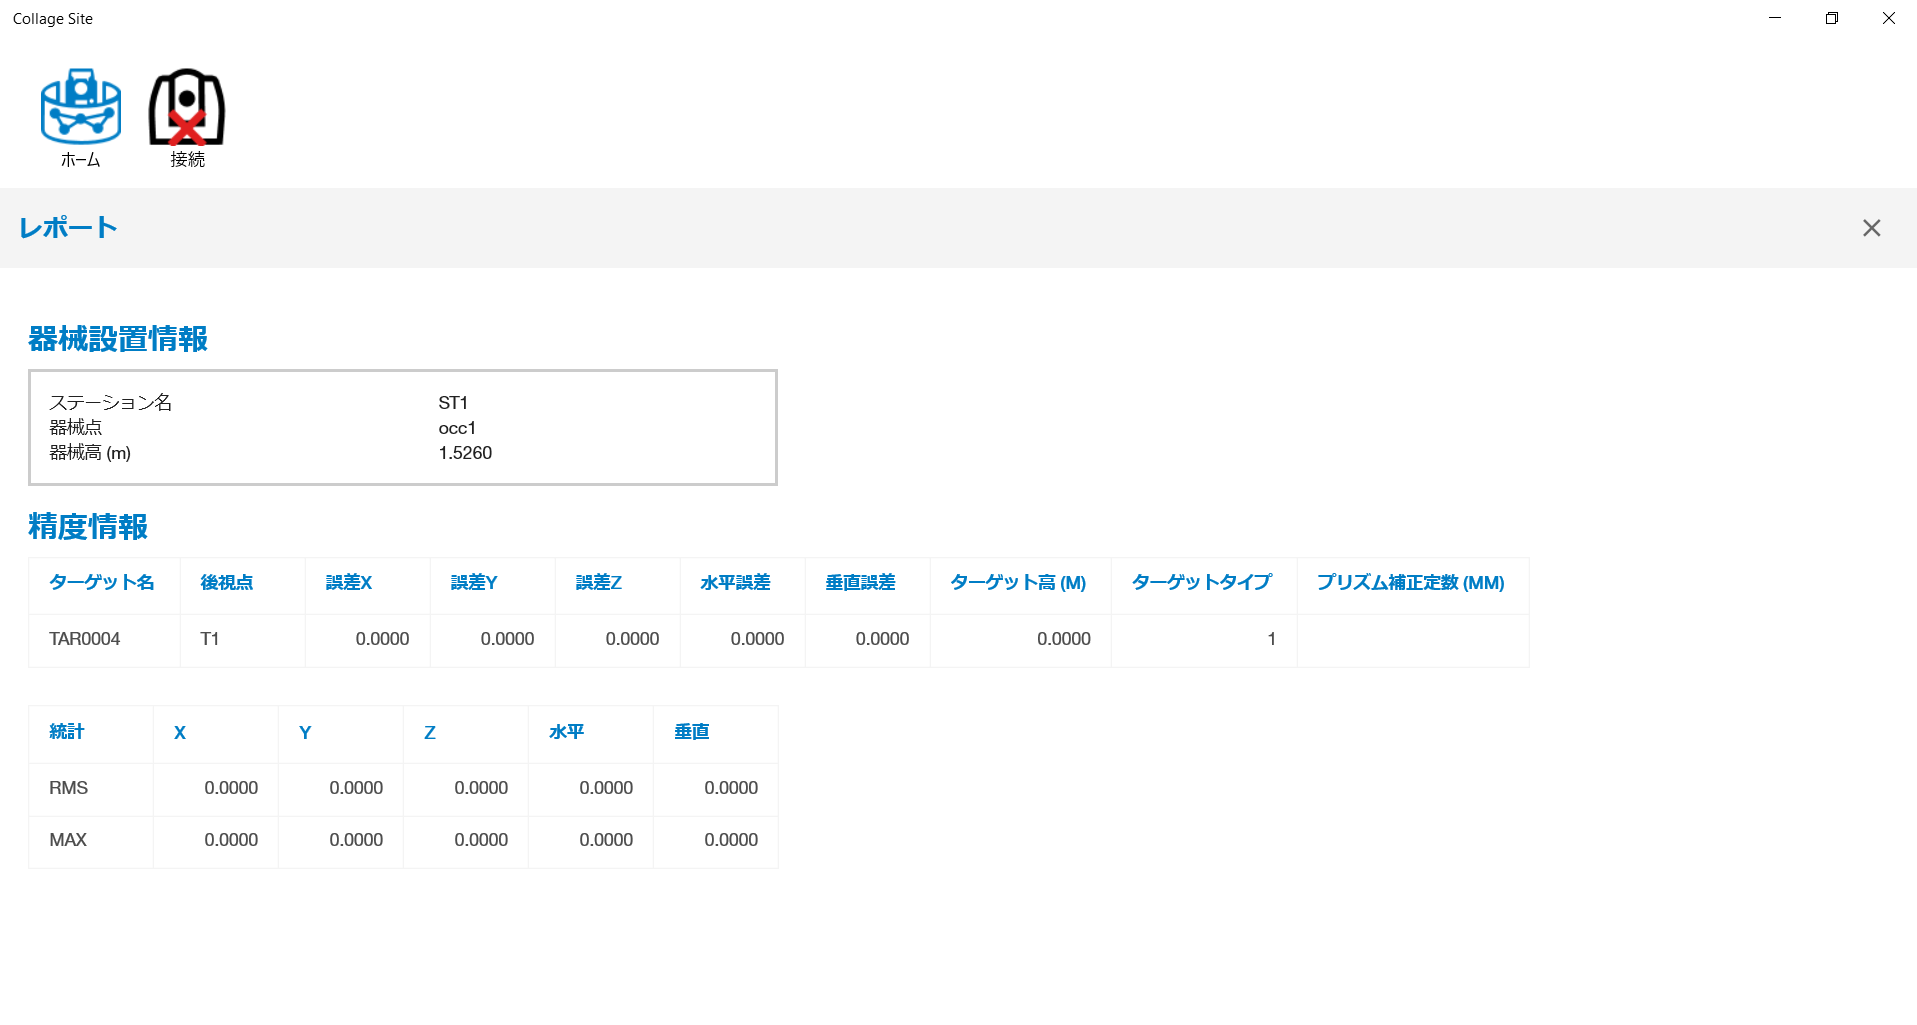
Task: Click the station name value ST1
Action: 453,403
